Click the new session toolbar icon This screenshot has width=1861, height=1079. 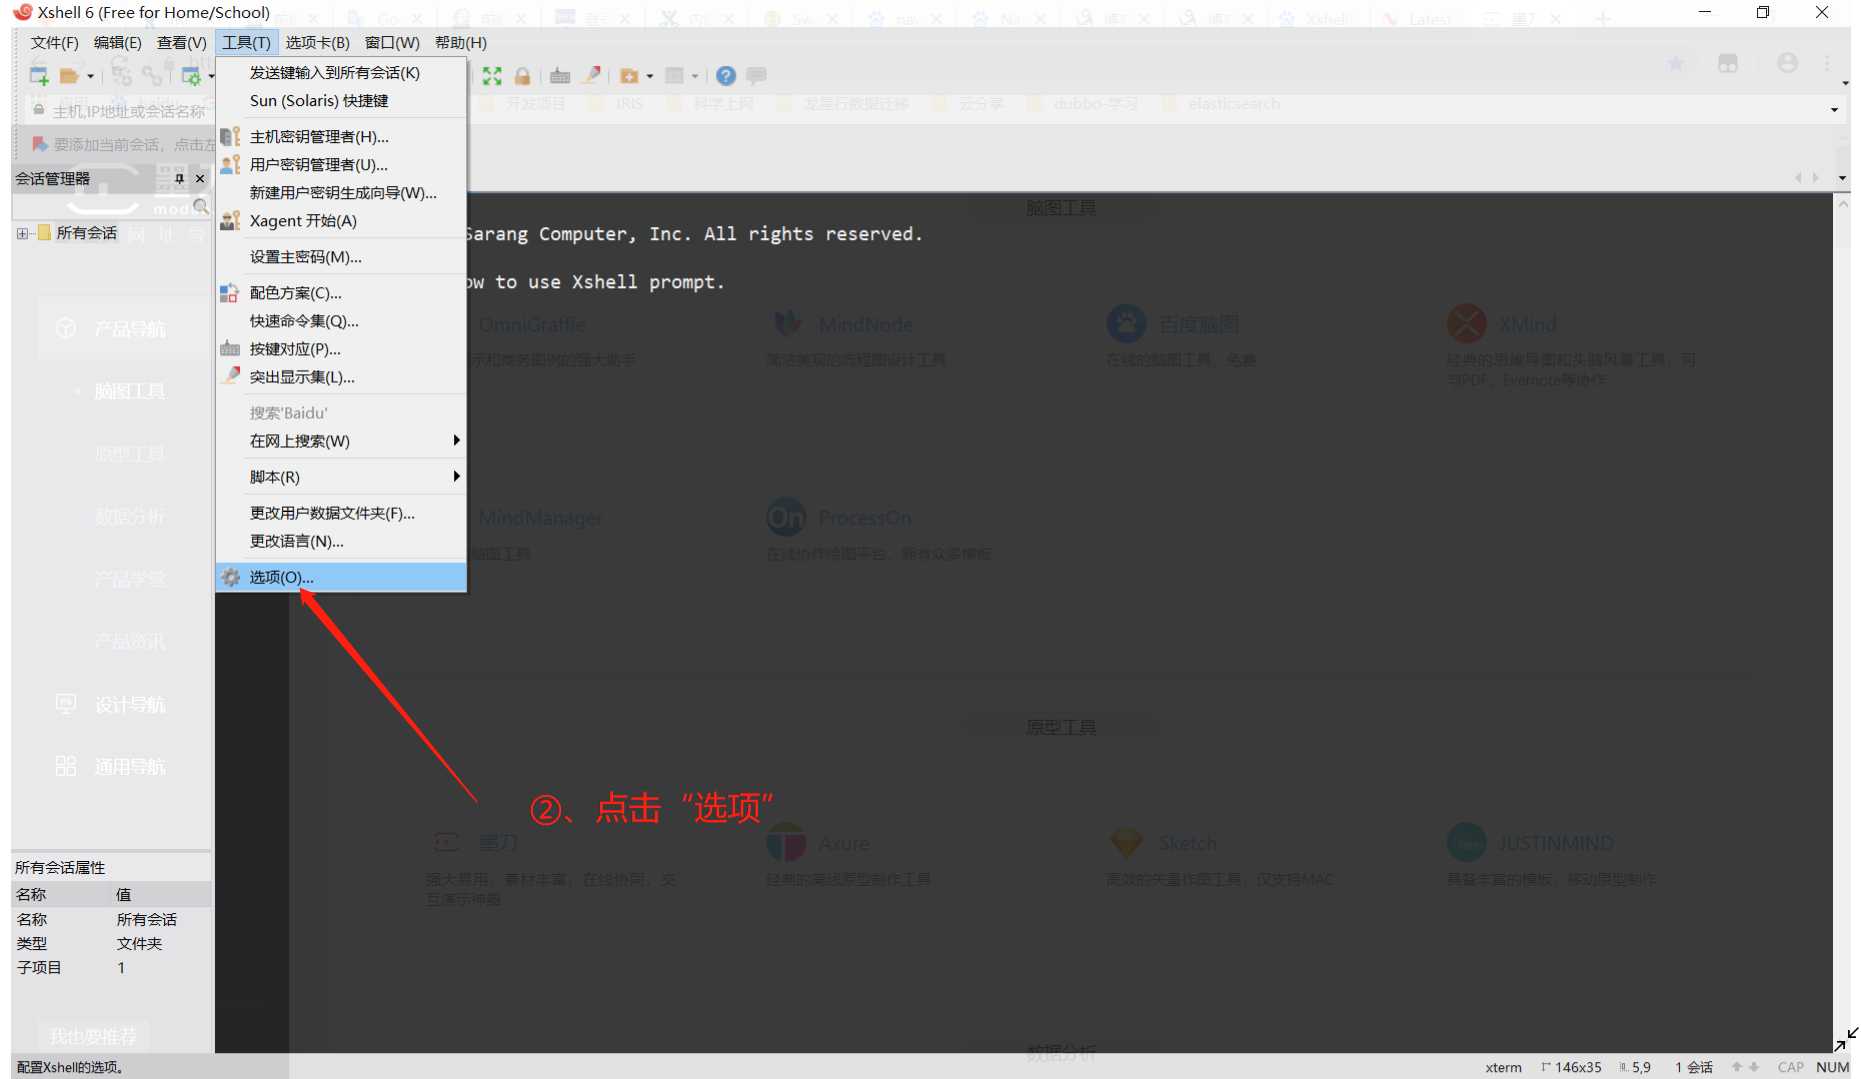click(x=39, y=75)
